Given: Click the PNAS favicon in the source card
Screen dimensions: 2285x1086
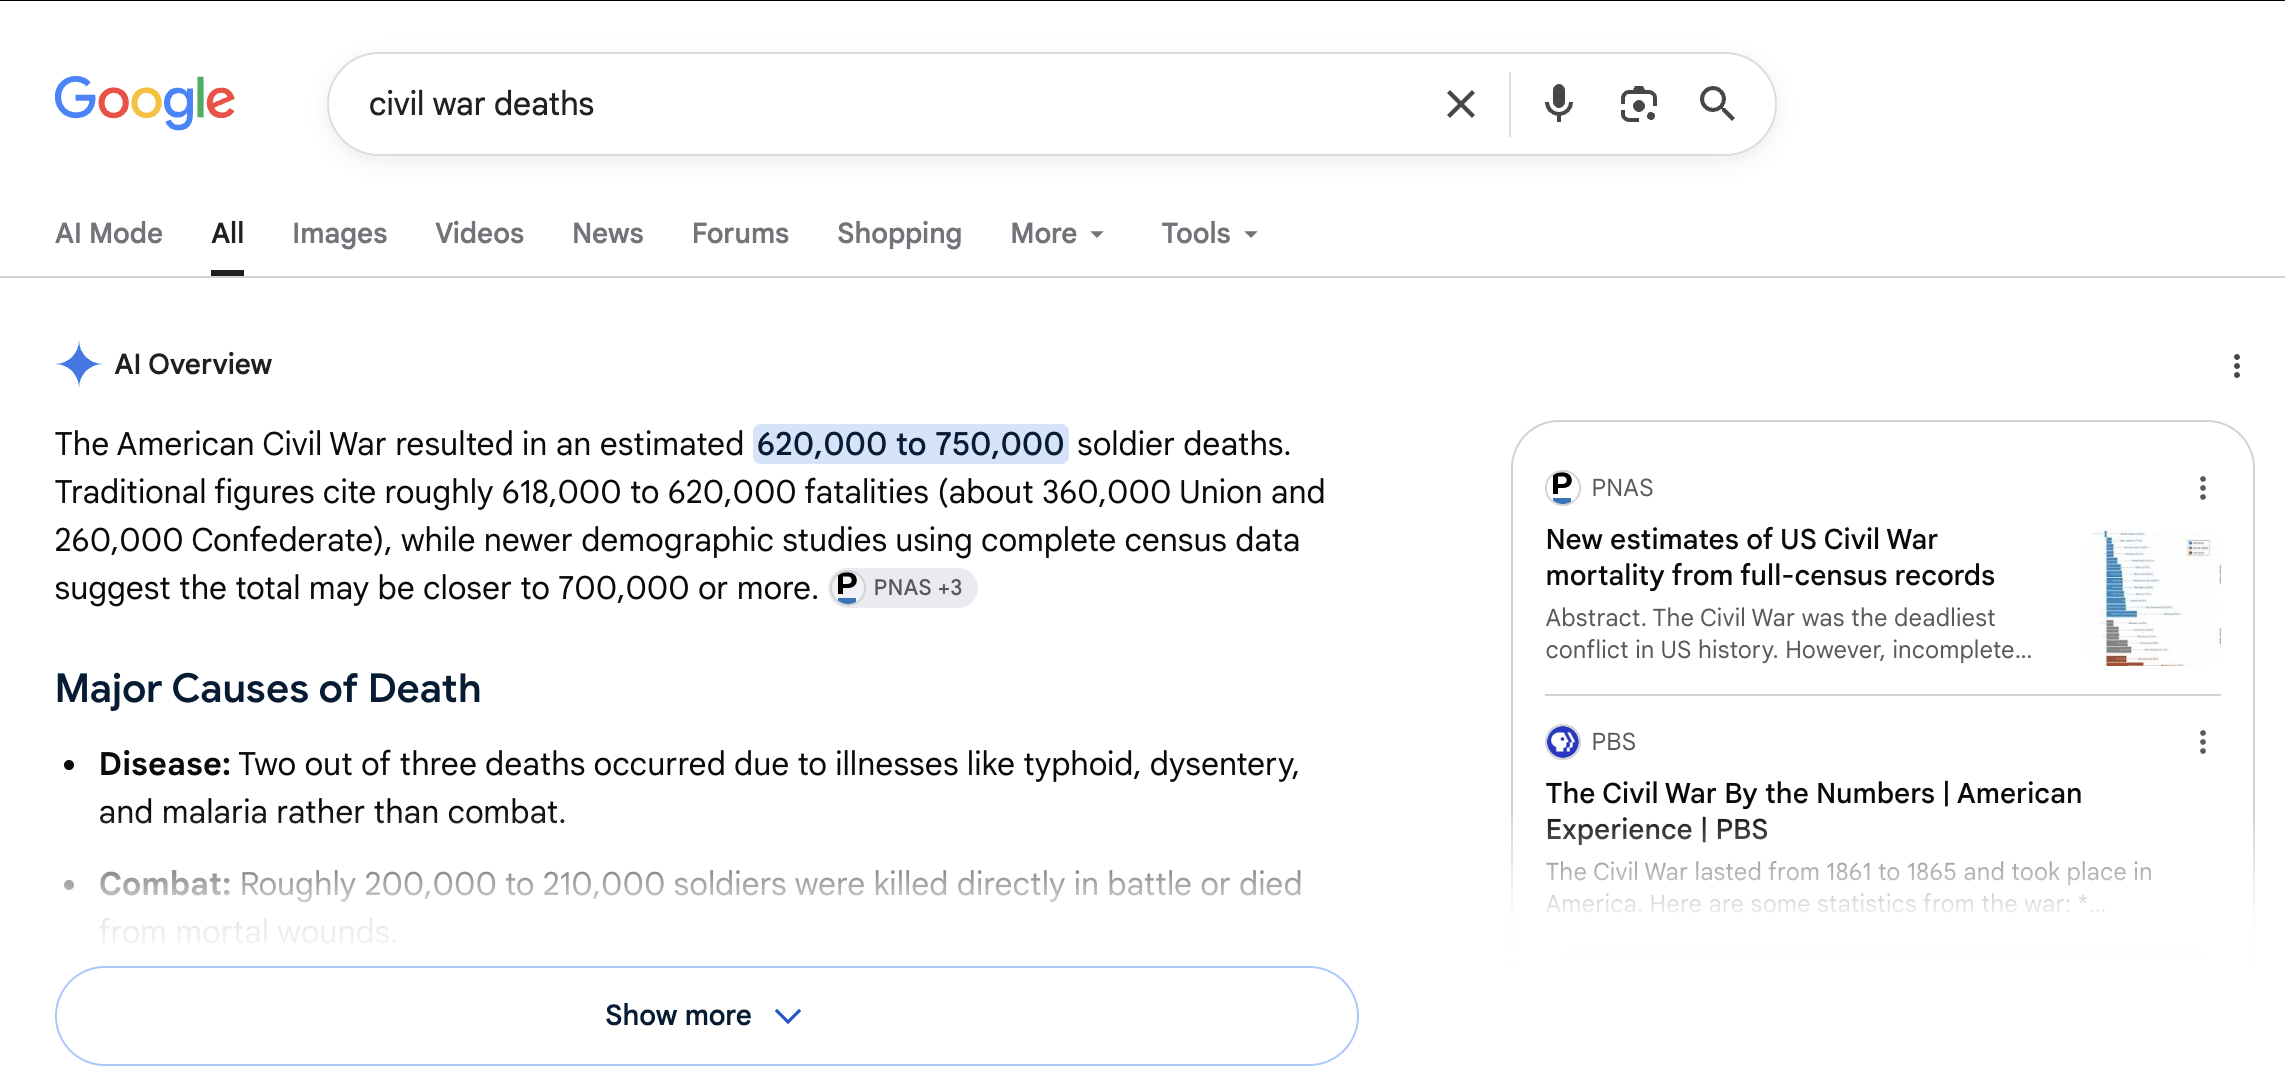Looking at the screenshot, I should [1562, 488].
